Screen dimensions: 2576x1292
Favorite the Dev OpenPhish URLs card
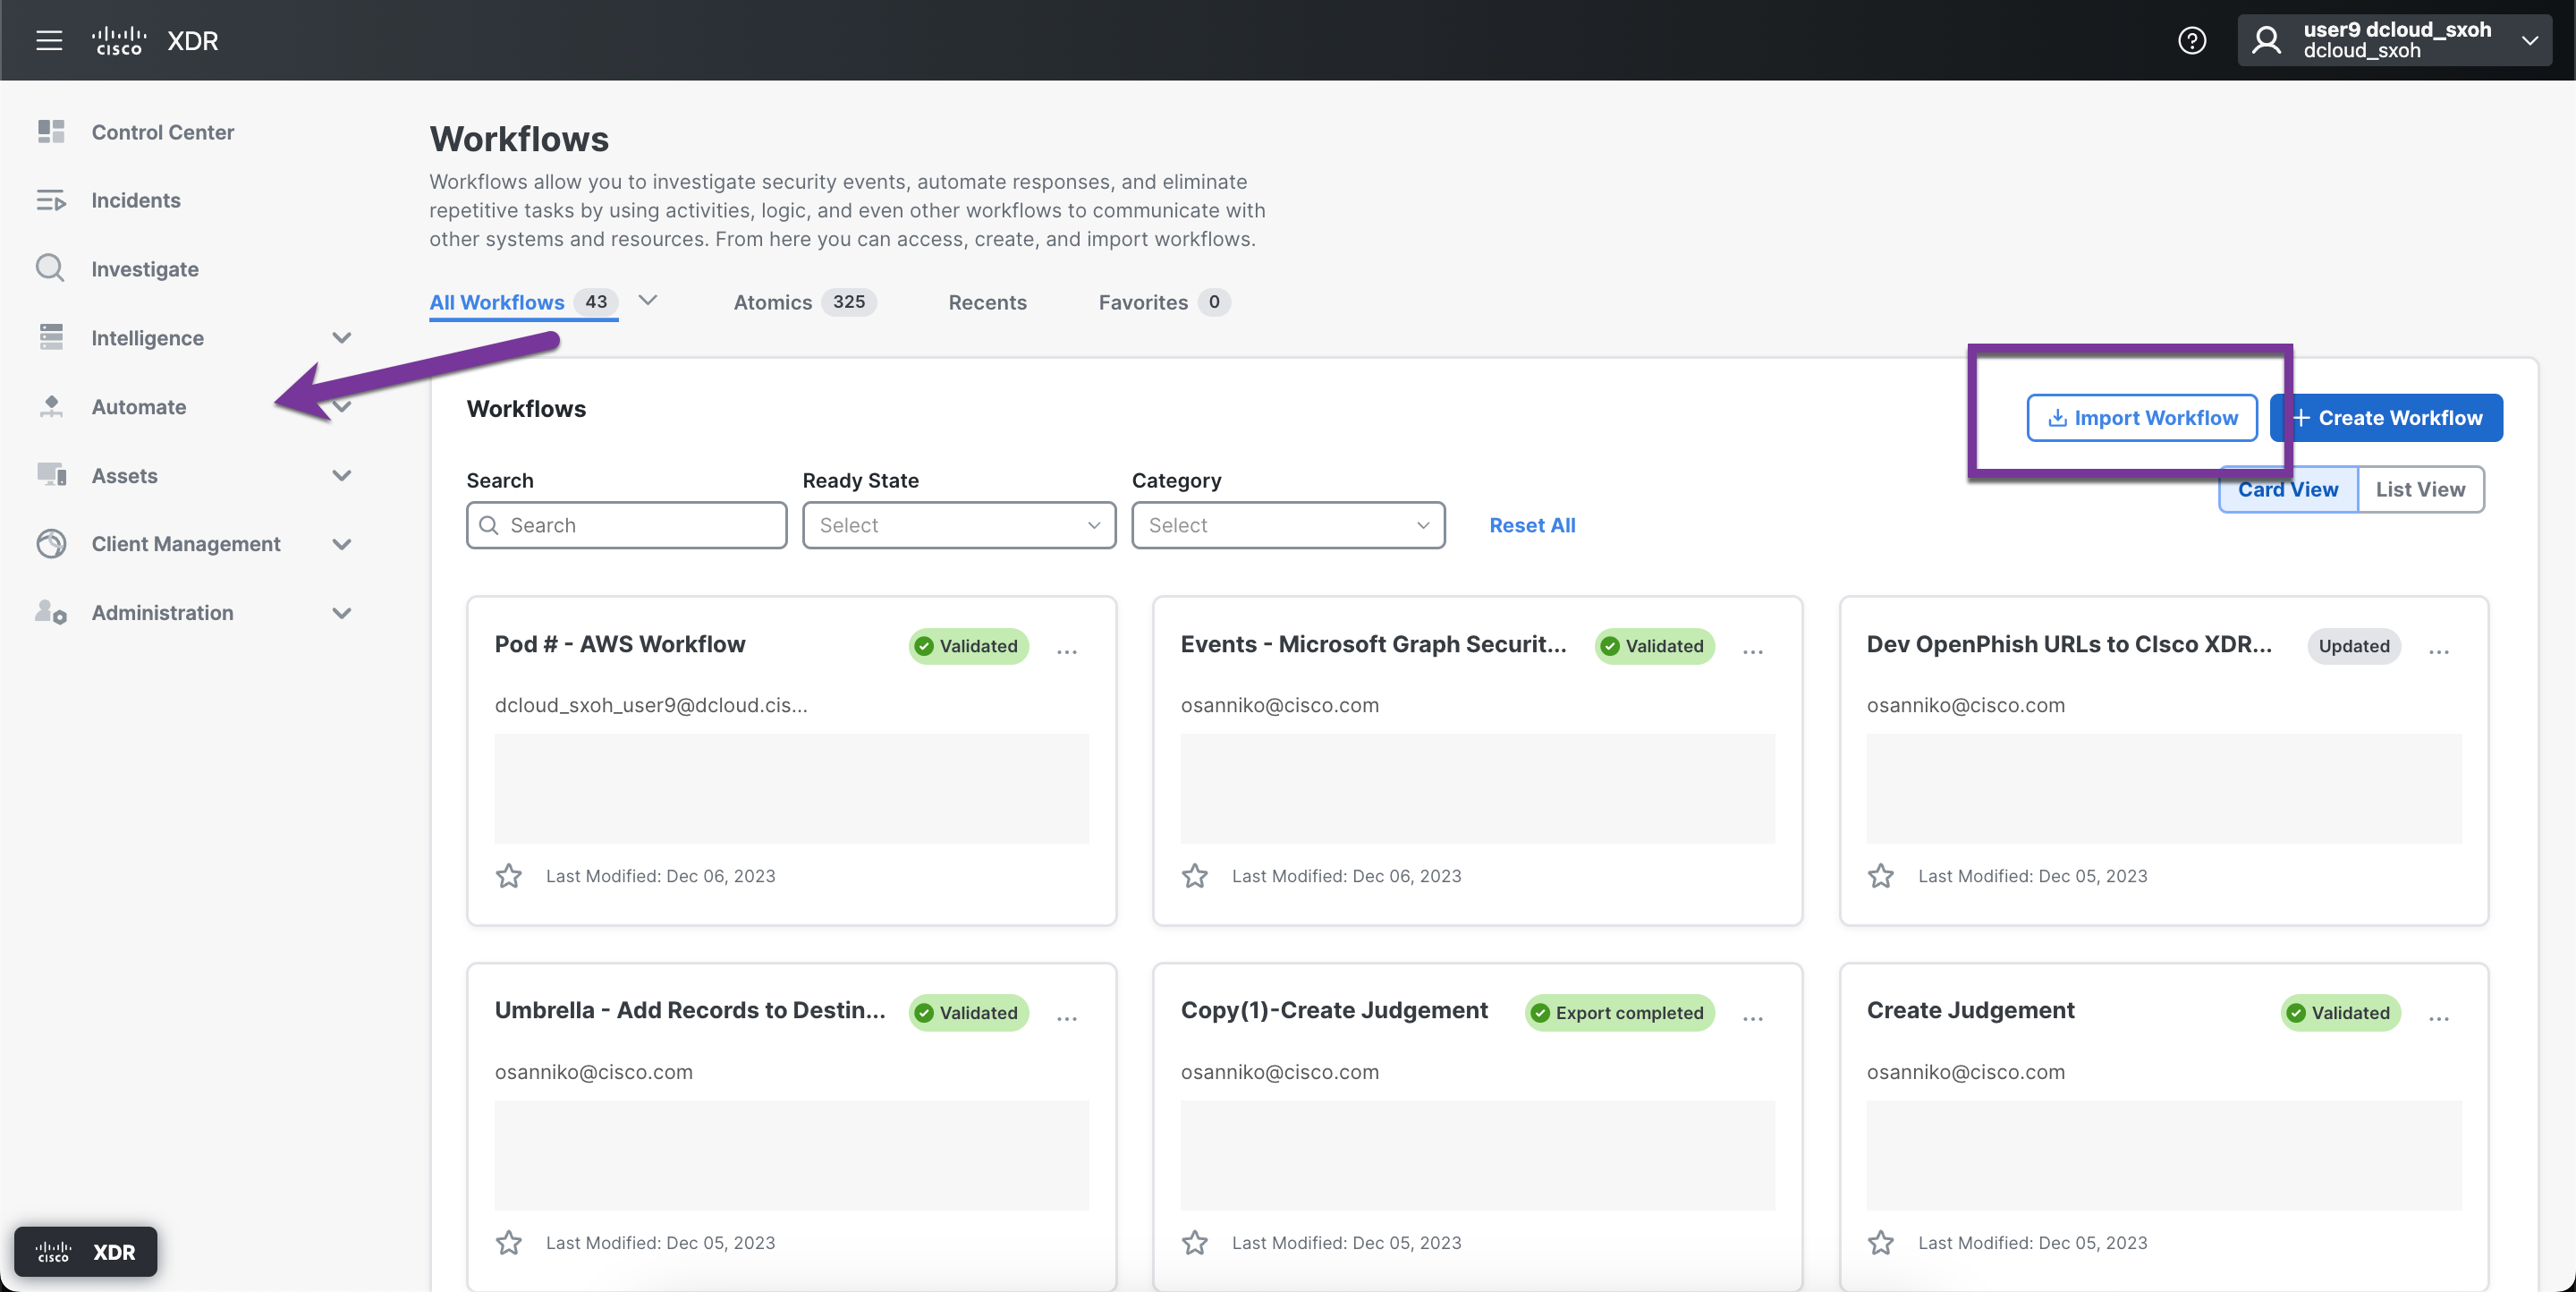point(1881,876)
